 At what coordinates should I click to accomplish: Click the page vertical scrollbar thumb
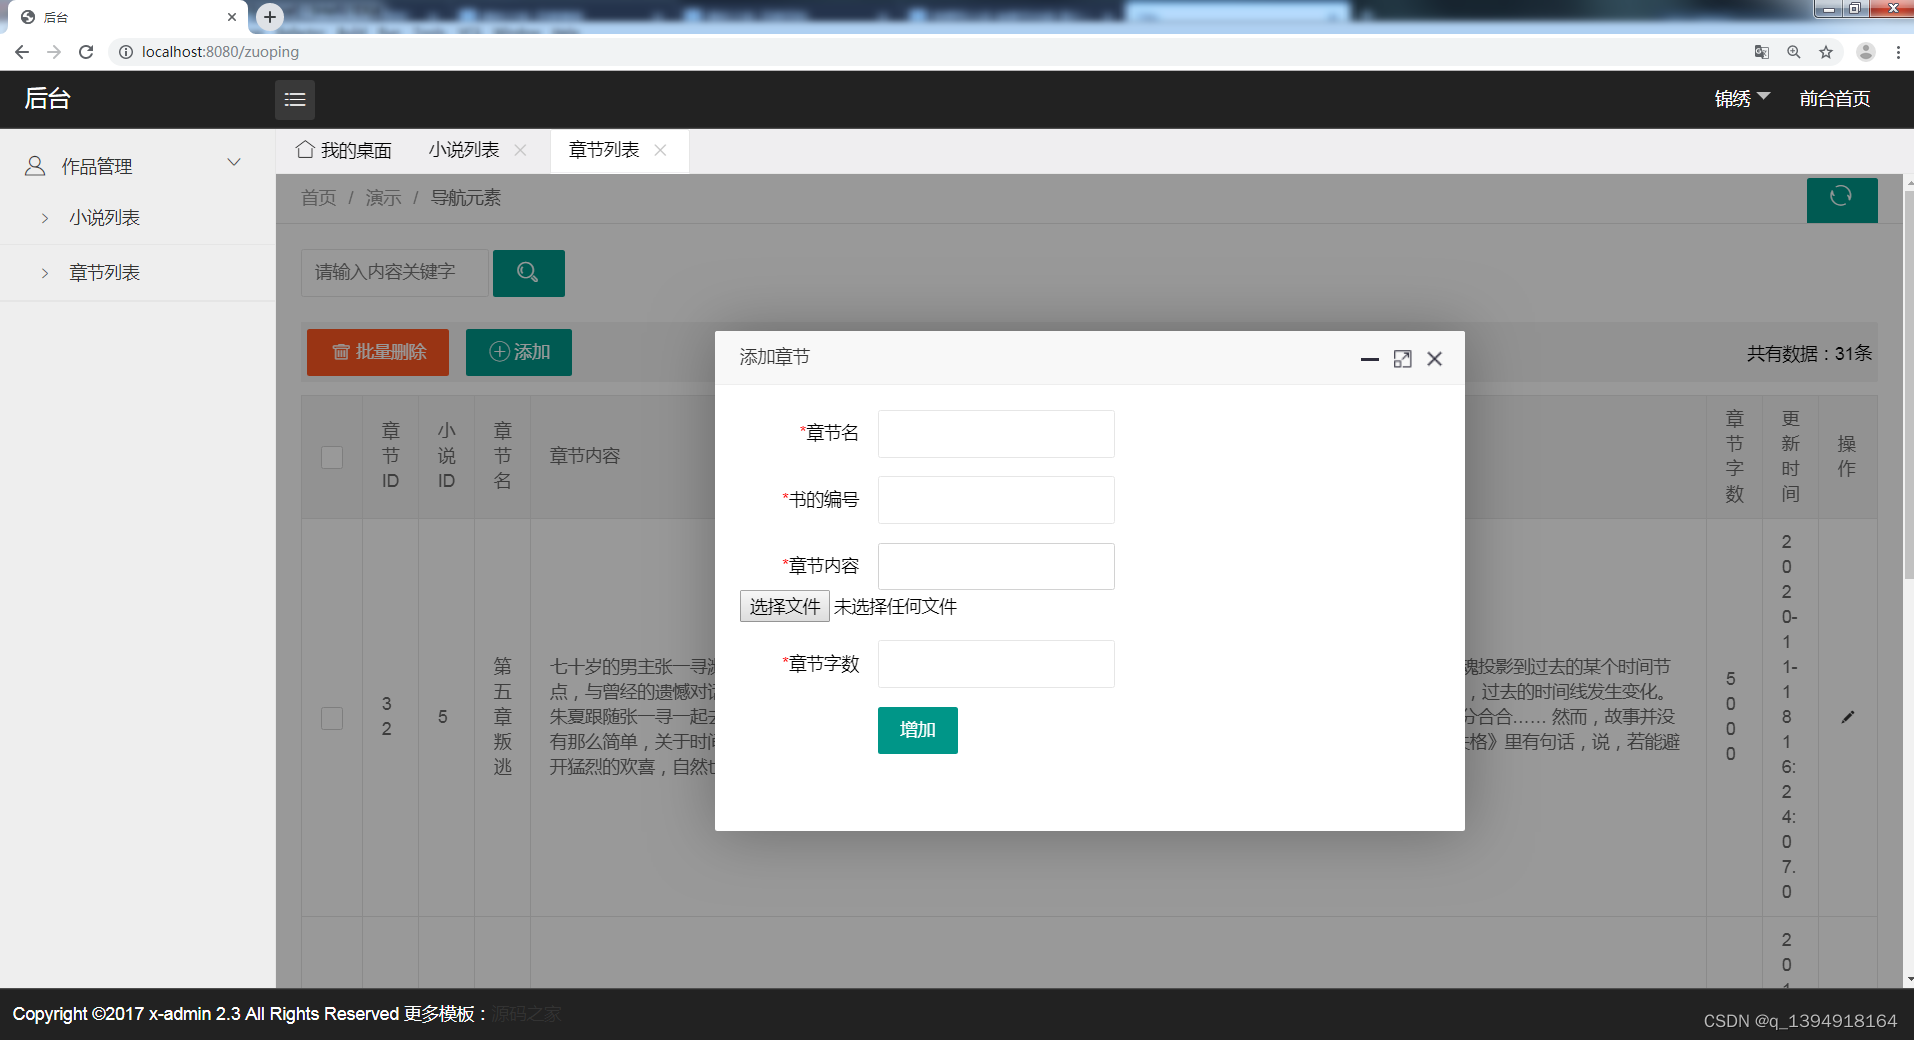point(1909,385)
